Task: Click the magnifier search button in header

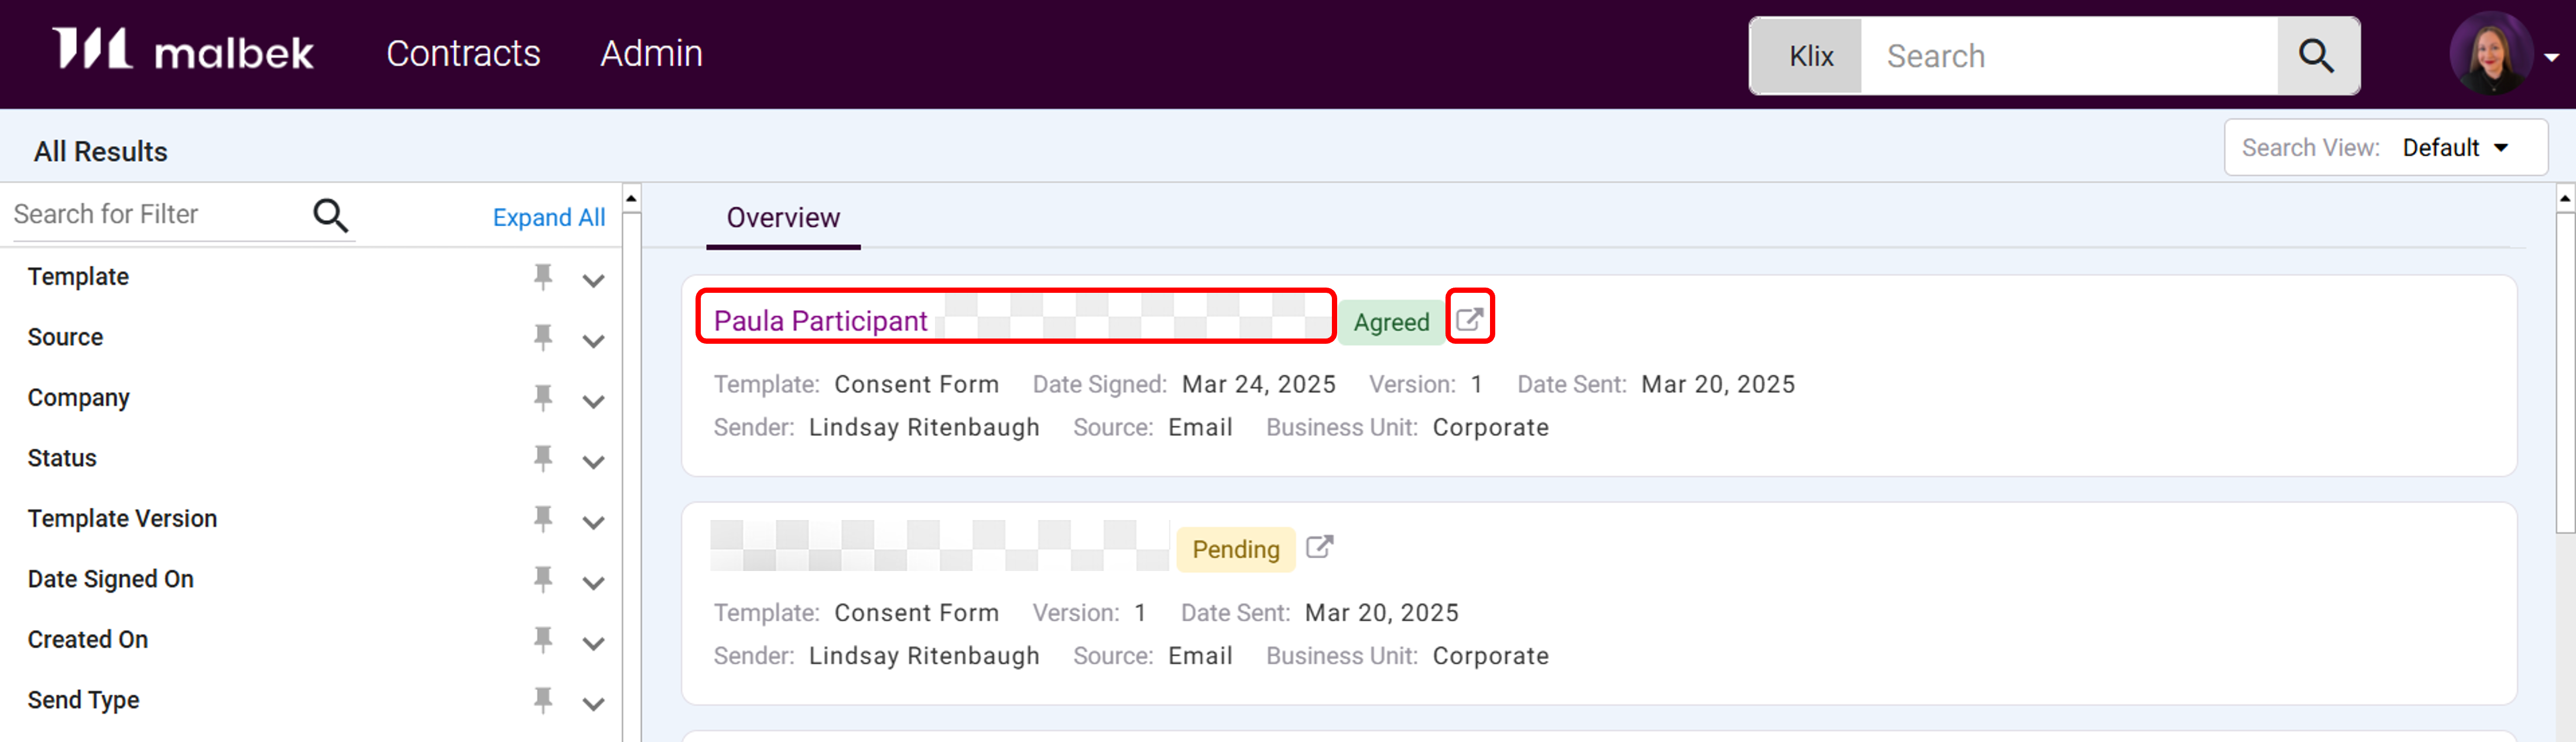Action: click(x=2317, y=56)
